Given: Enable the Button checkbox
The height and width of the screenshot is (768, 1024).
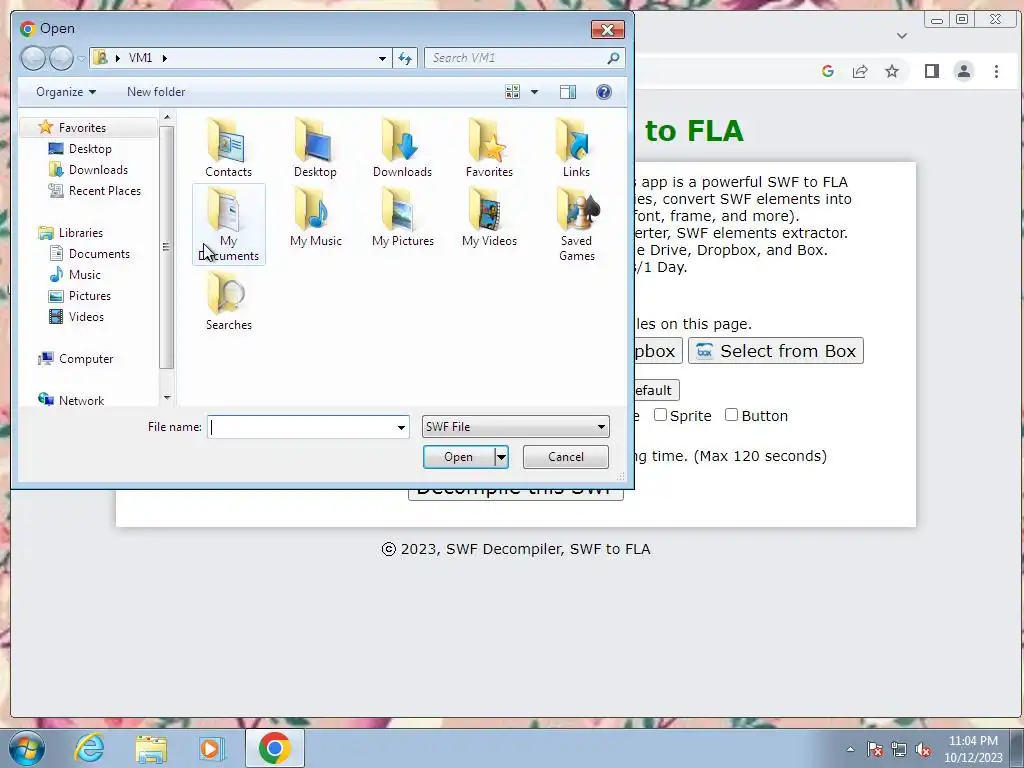Looking at the screenshot, I should click(731, 415).
